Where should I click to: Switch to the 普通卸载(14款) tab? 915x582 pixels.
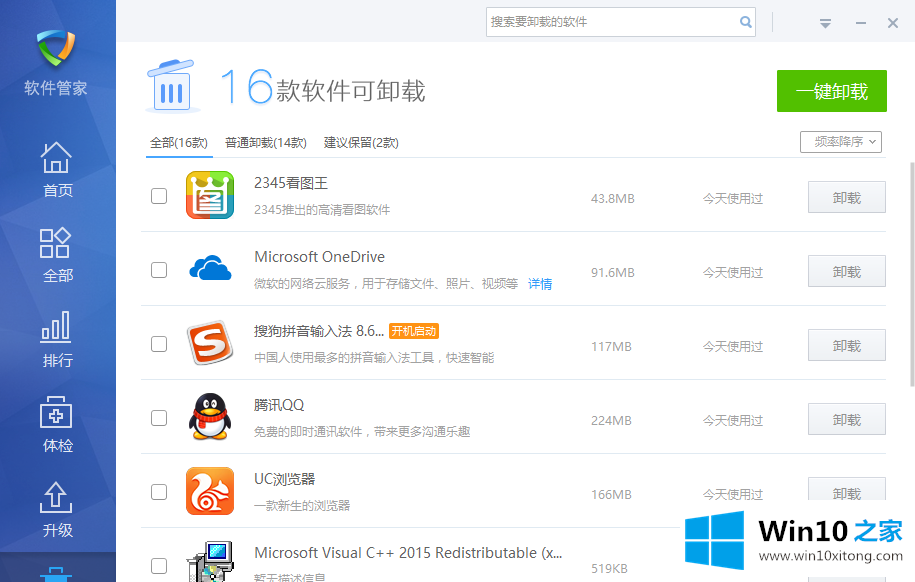[x=266, y=143]
